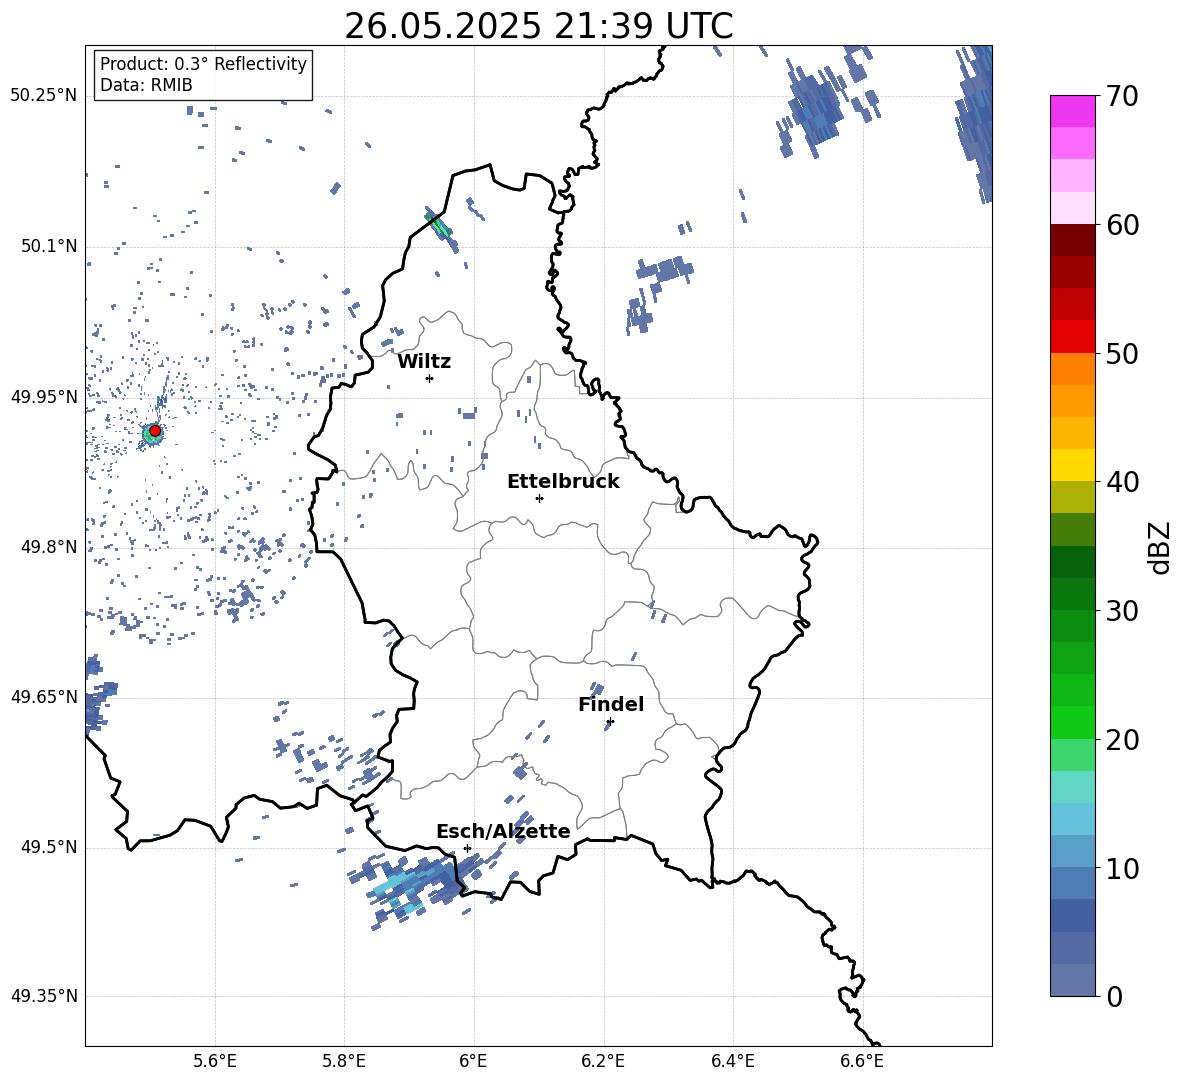Viewport: 1184px width, 1081px height.
Task: Click the 49.95°N latitude label
Action: click(x=44, y=396)
